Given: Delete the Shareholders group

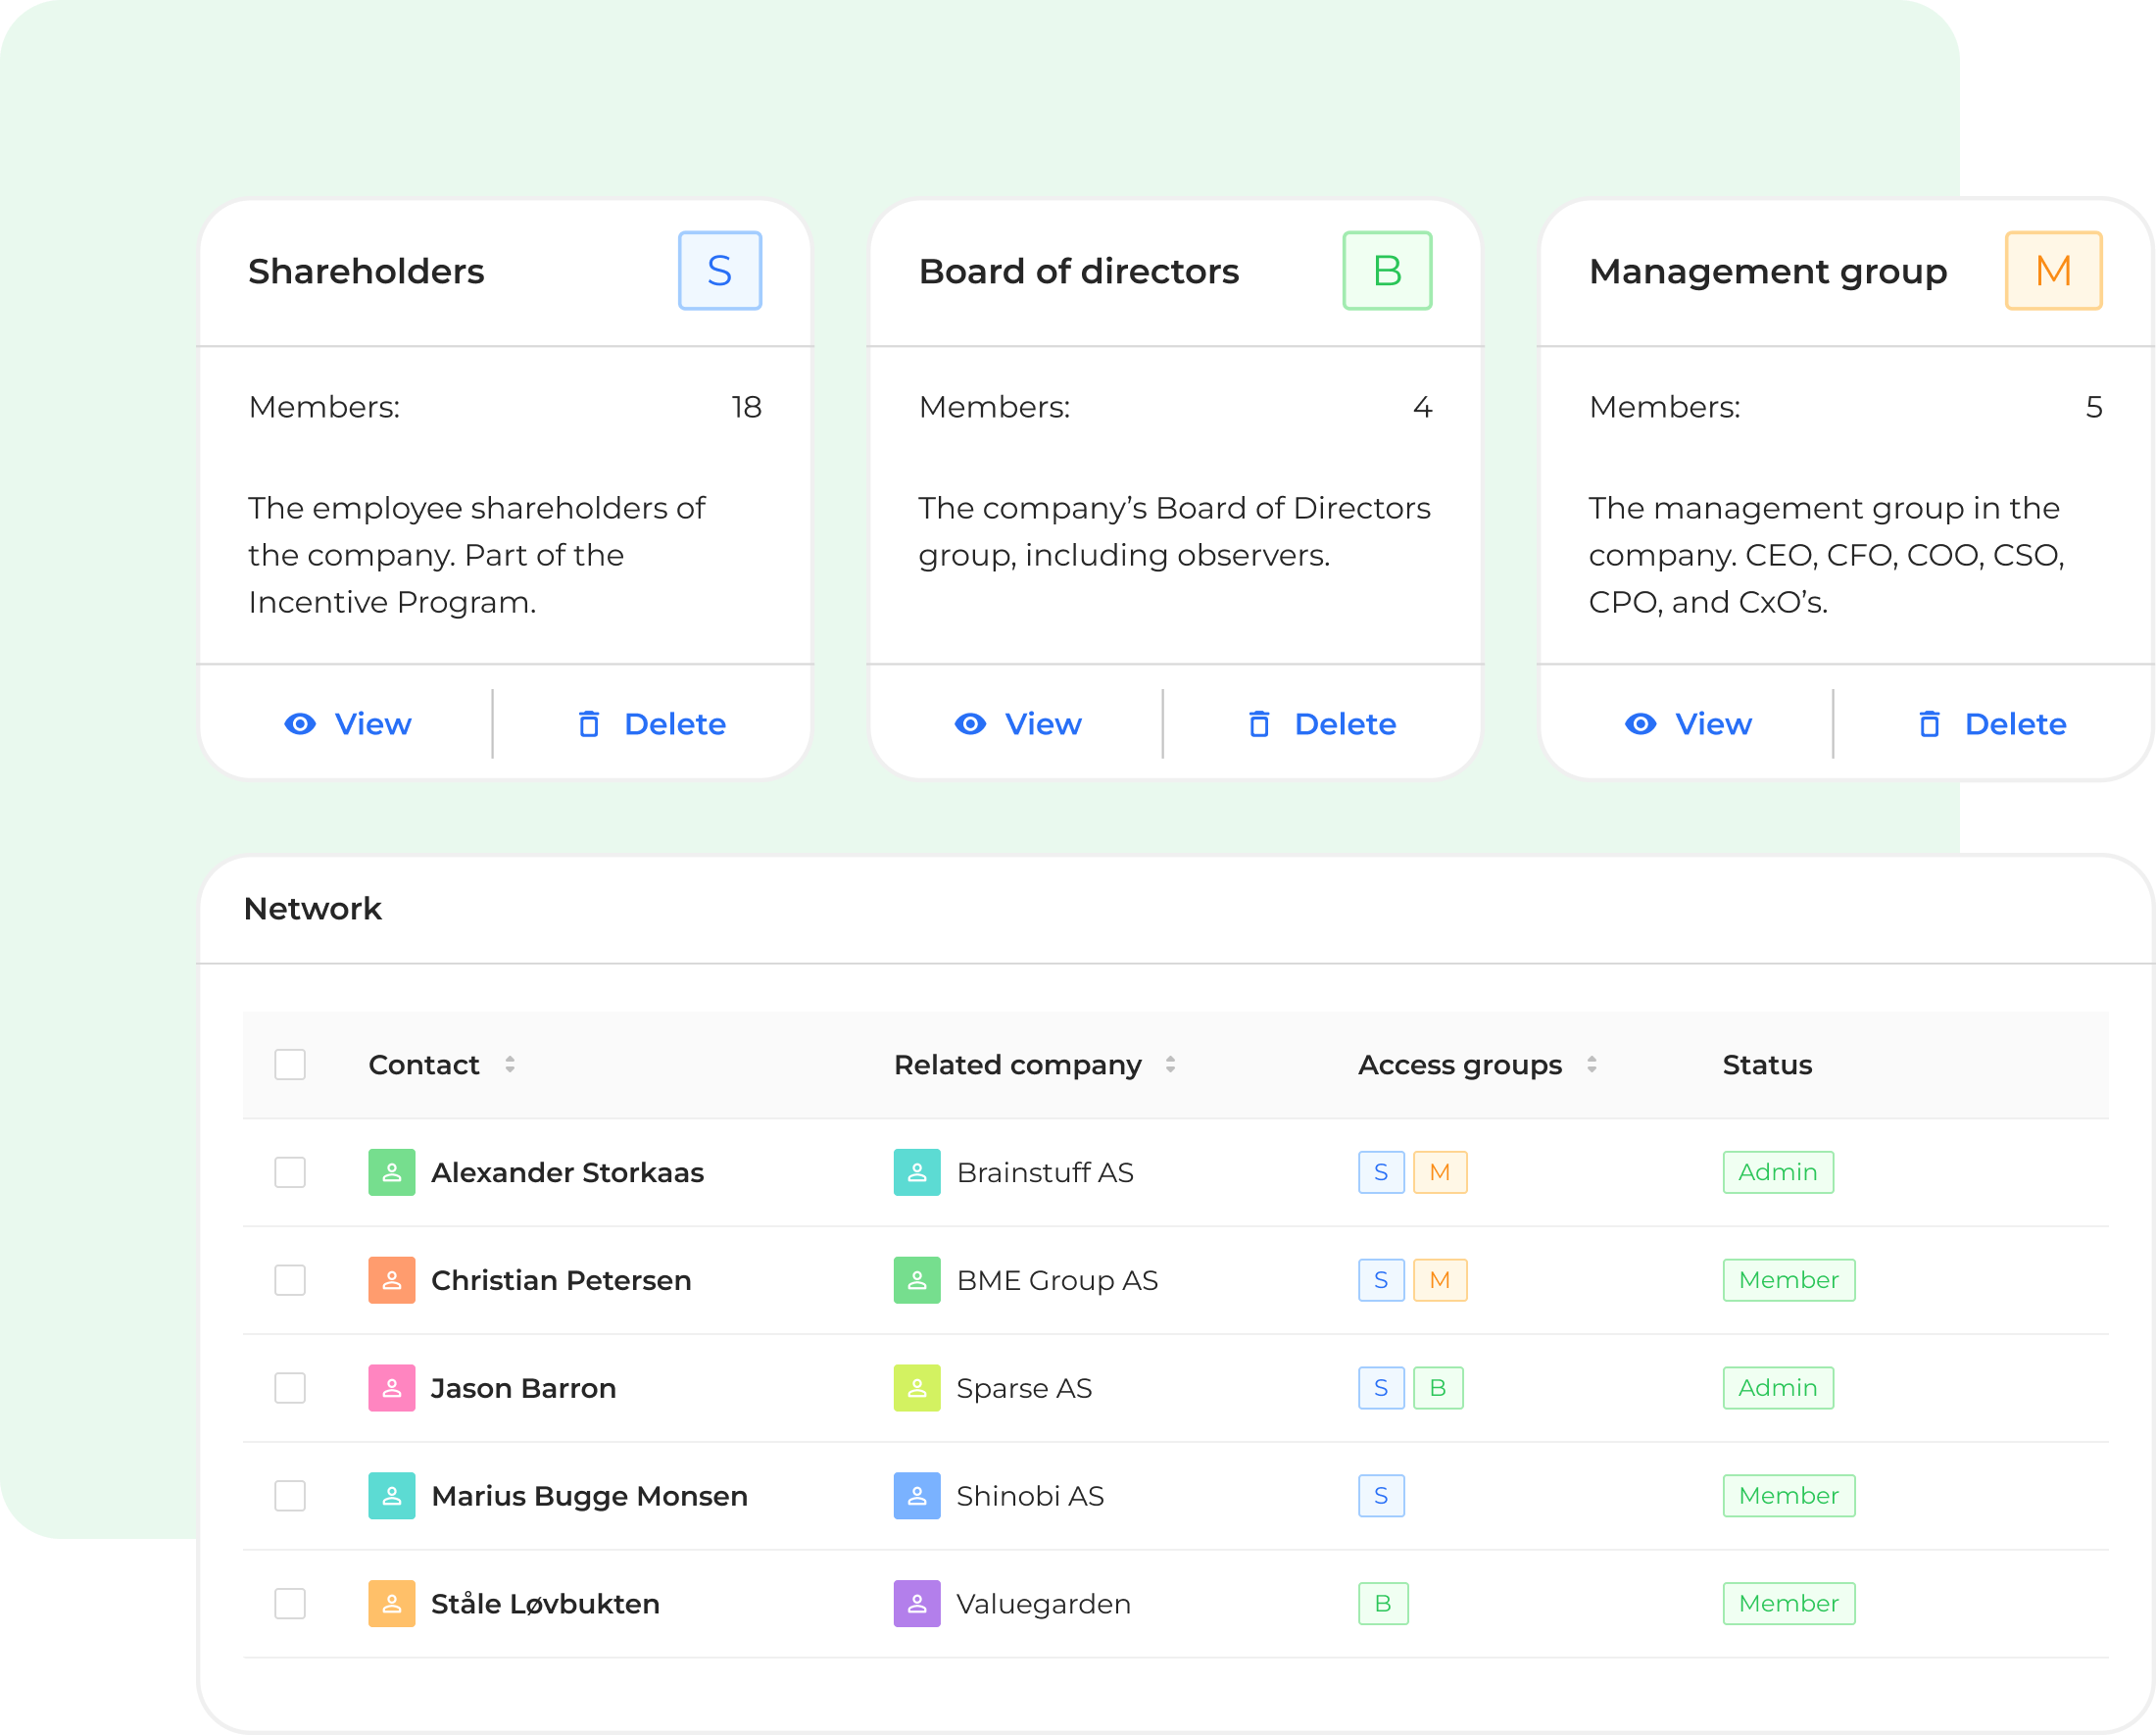Looking at the screenshot, I should (x=651, y=724).
